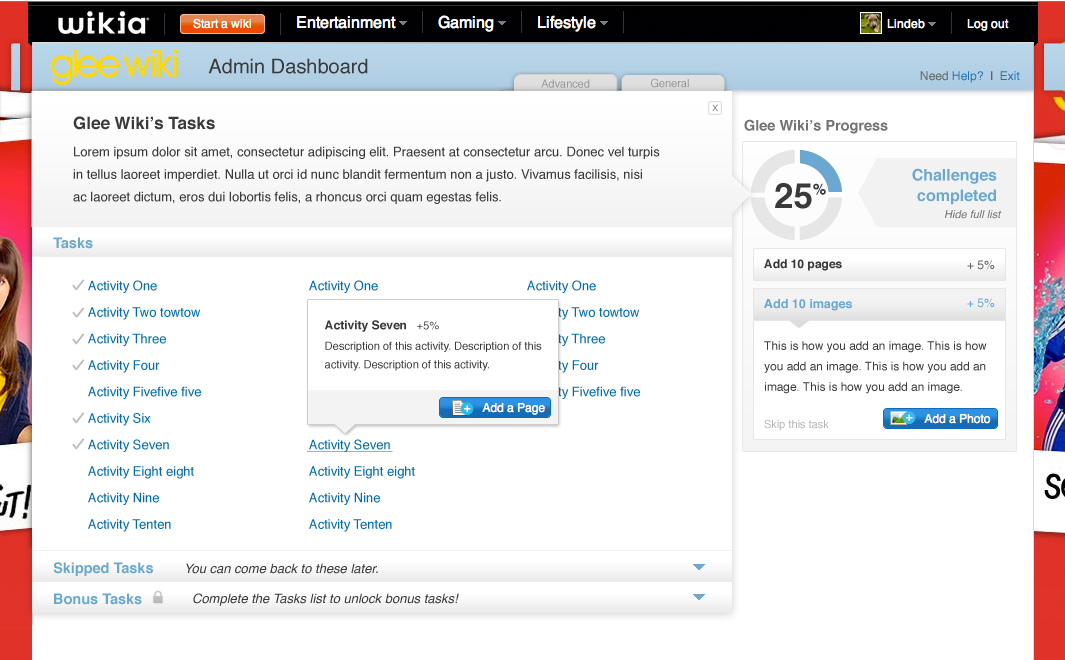Expand the Skipped Tasks section arrow
The image size is (1065, 660).
point(698,567)
